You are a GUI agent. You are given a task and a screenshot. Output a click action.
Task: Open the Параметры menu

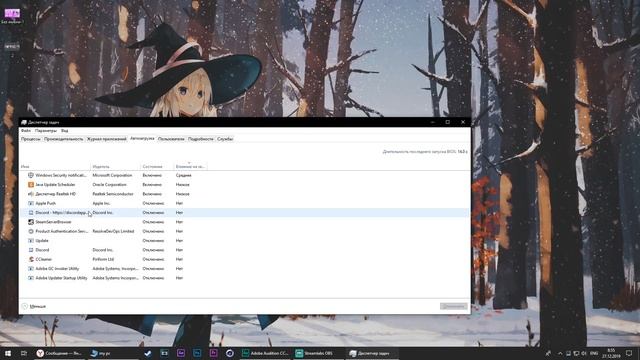(46, 131)
